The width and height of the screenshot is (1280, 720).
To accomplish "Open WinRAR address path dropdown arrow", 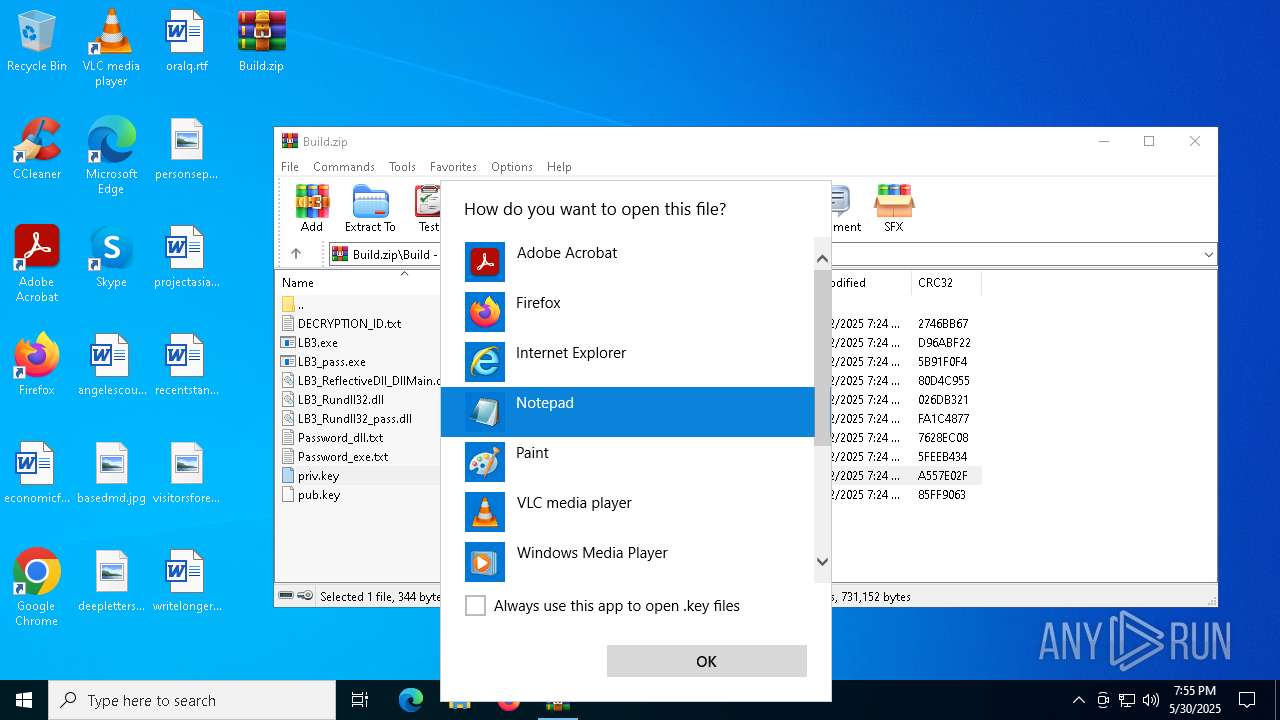I will pos(1208,255).
